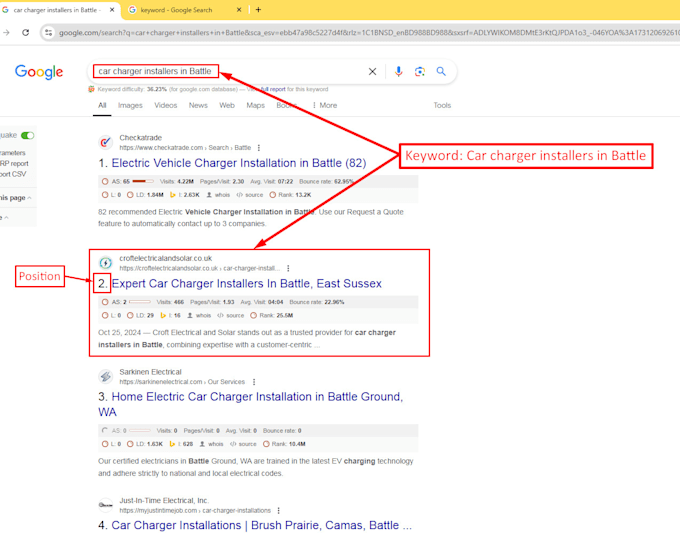This screenshot has width=680, height=533.
Task: Click the Google logo
Action: click(39, 72)
